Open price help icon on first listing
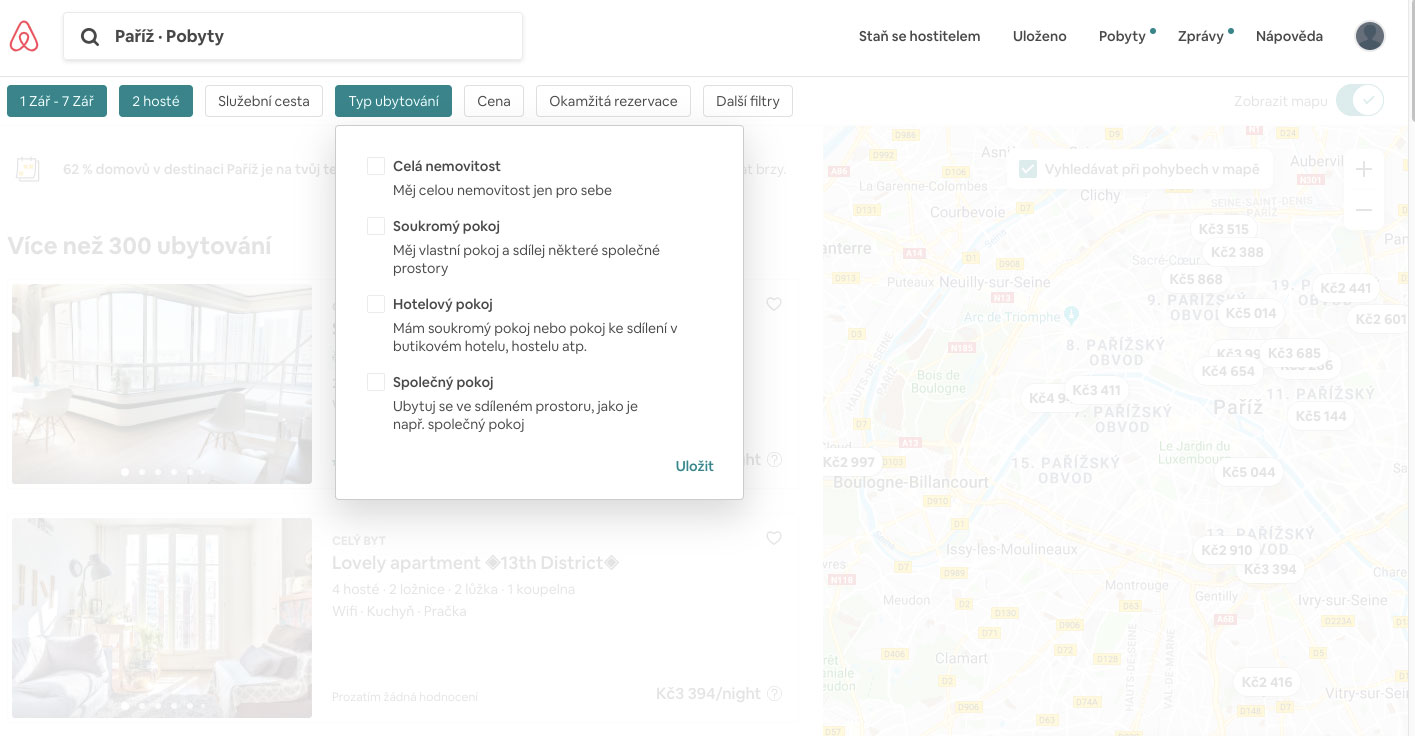Viewport: 1415px width, 736px height. pyautogui.click(x=774, y=460)
